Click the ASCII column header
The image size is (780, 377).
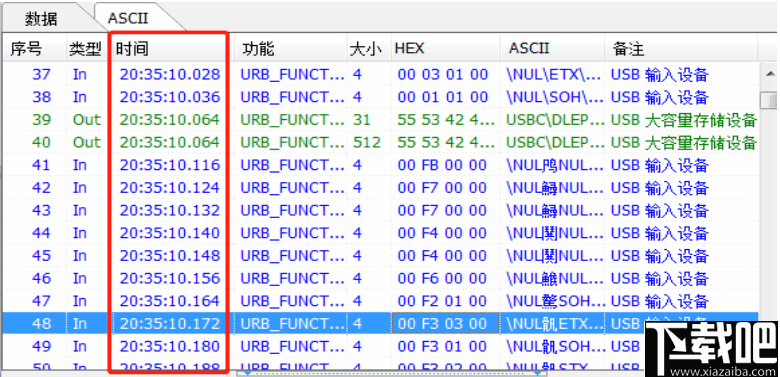[x=529, y=49]
